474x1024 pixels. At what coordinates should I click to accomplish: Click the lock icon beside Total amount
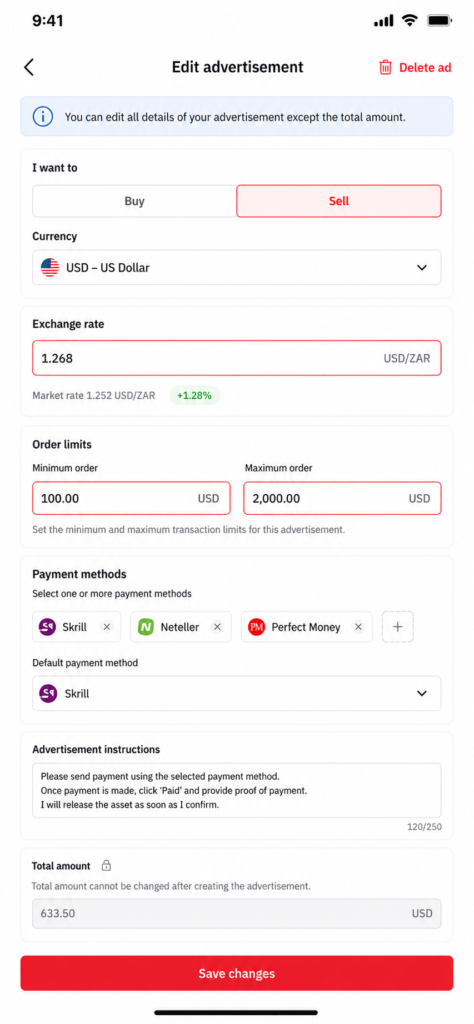(106, 866)
